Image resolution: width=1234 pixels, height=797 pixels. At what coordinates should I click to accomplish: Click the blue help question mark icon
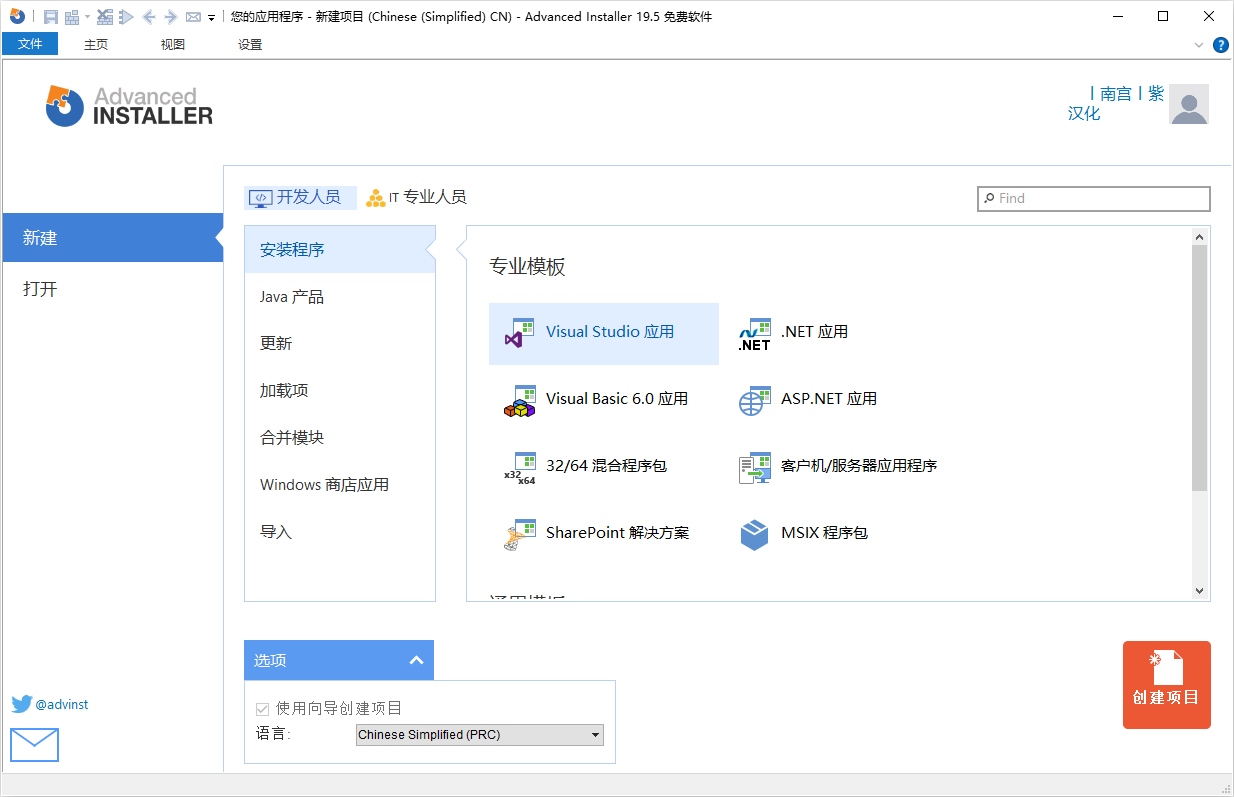[1221, 45]
